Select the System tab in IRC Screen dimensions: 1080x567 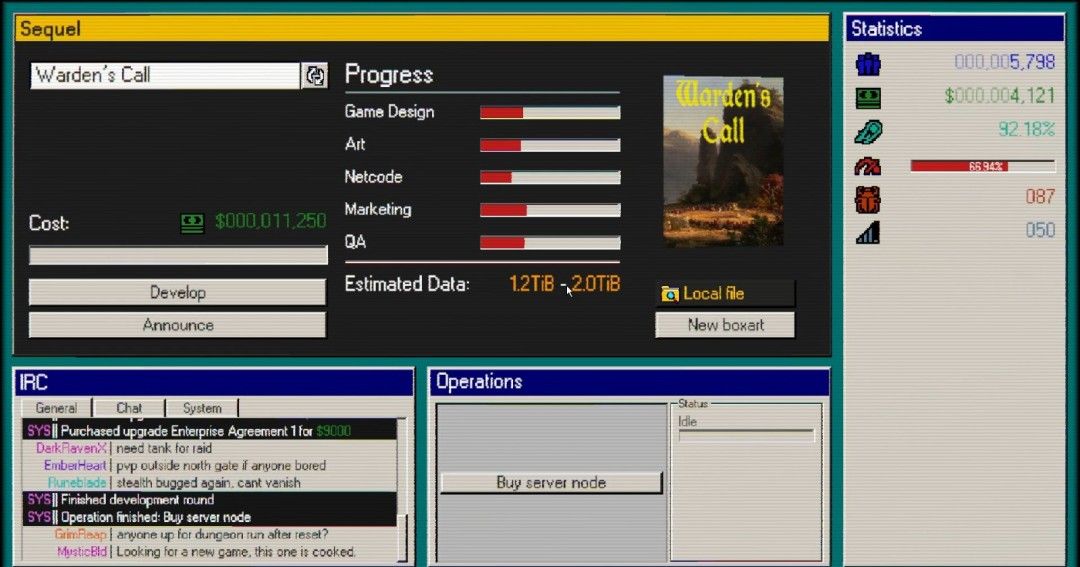(x=201, y=408)
